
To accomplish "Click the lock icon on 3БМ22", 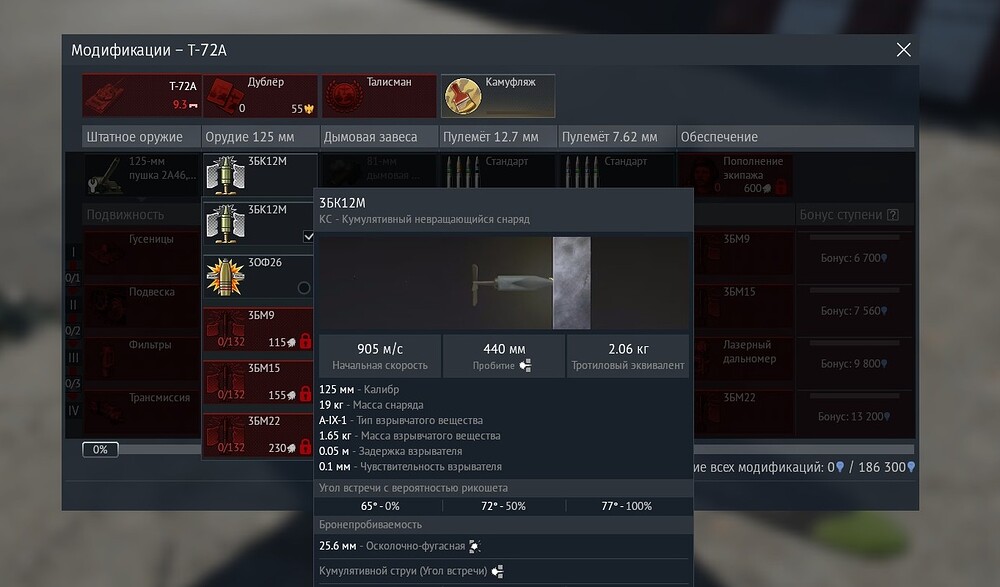I will point(305,447).
